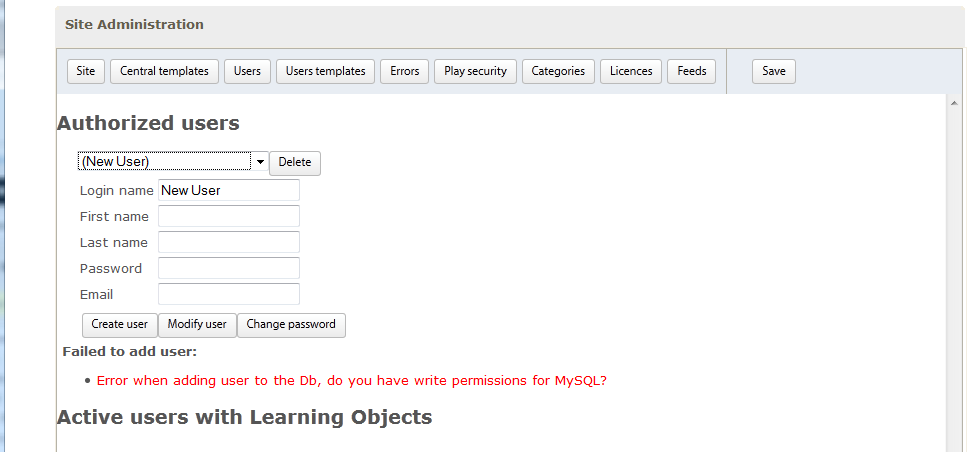This screenshot has width=970, height=452.
Task: Go to the Categories tab
Action: click(558, 71)
